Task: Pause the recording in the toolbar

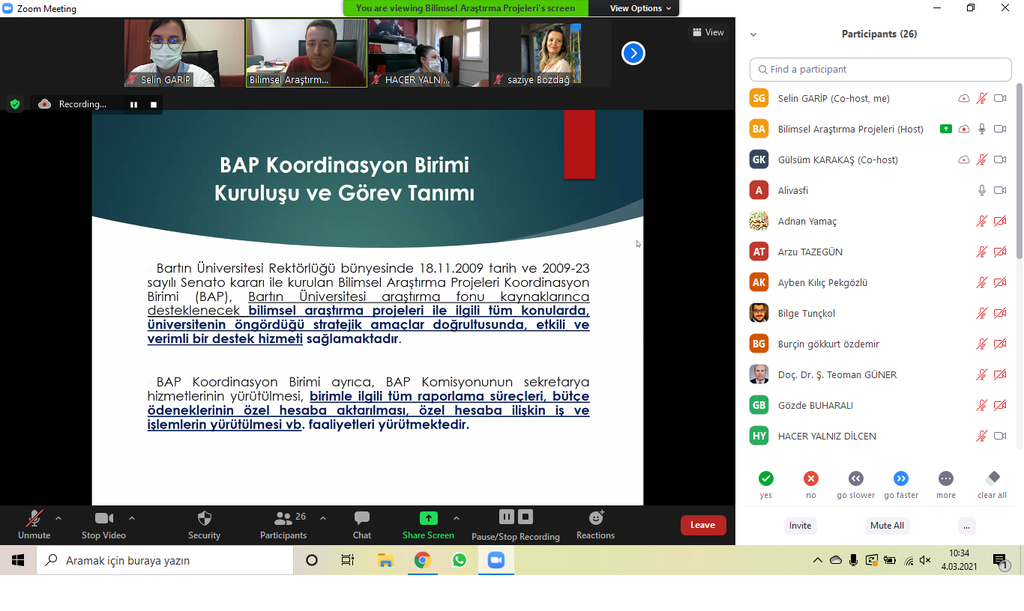Action: coord(506,517)
